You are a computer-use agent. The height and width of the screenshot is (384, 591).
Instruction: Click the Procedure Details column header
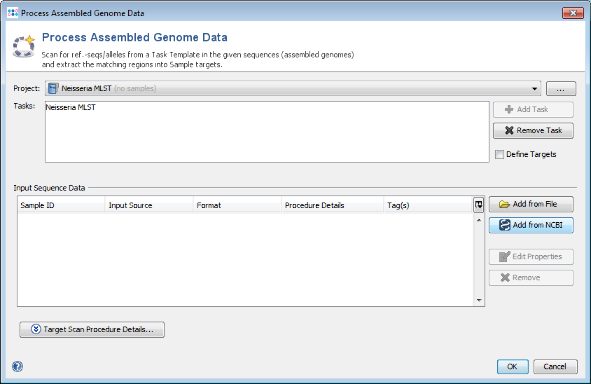click(332, 205)
